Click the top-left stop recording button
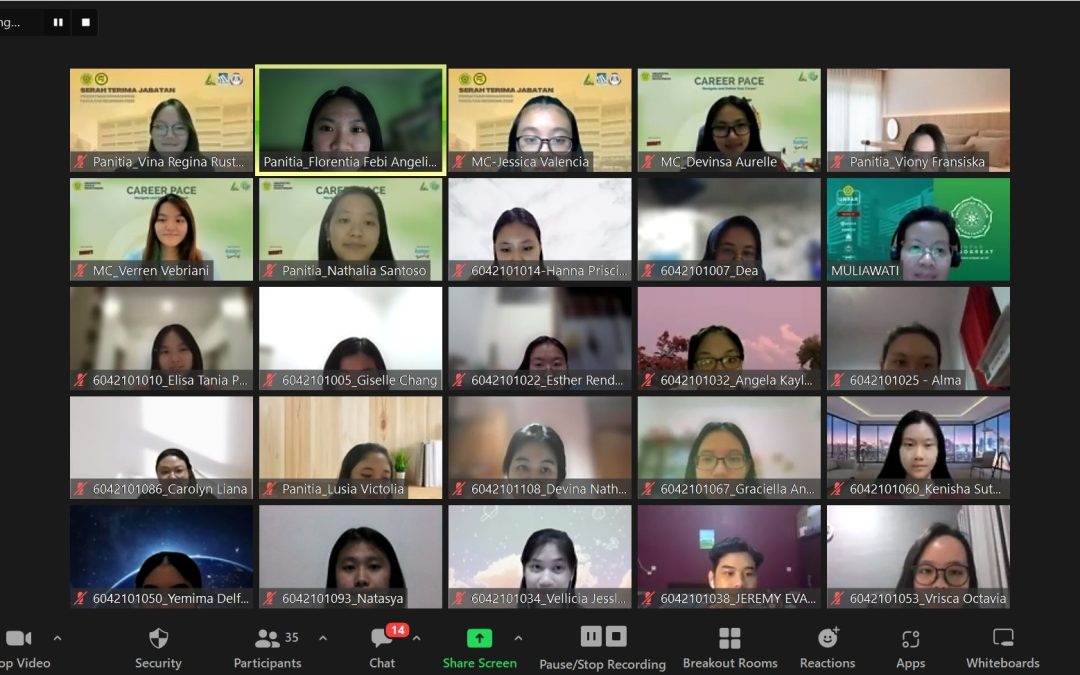 [x=85, y=22]
